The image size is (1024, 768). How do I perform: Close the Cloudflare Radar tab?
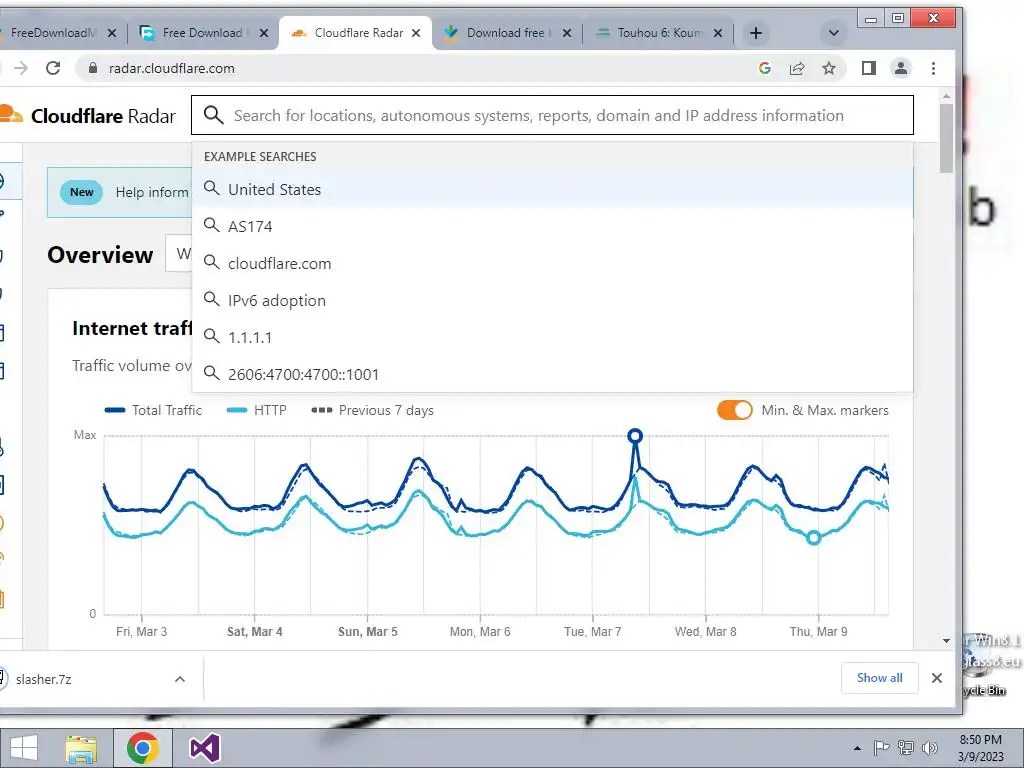(416, 33)
